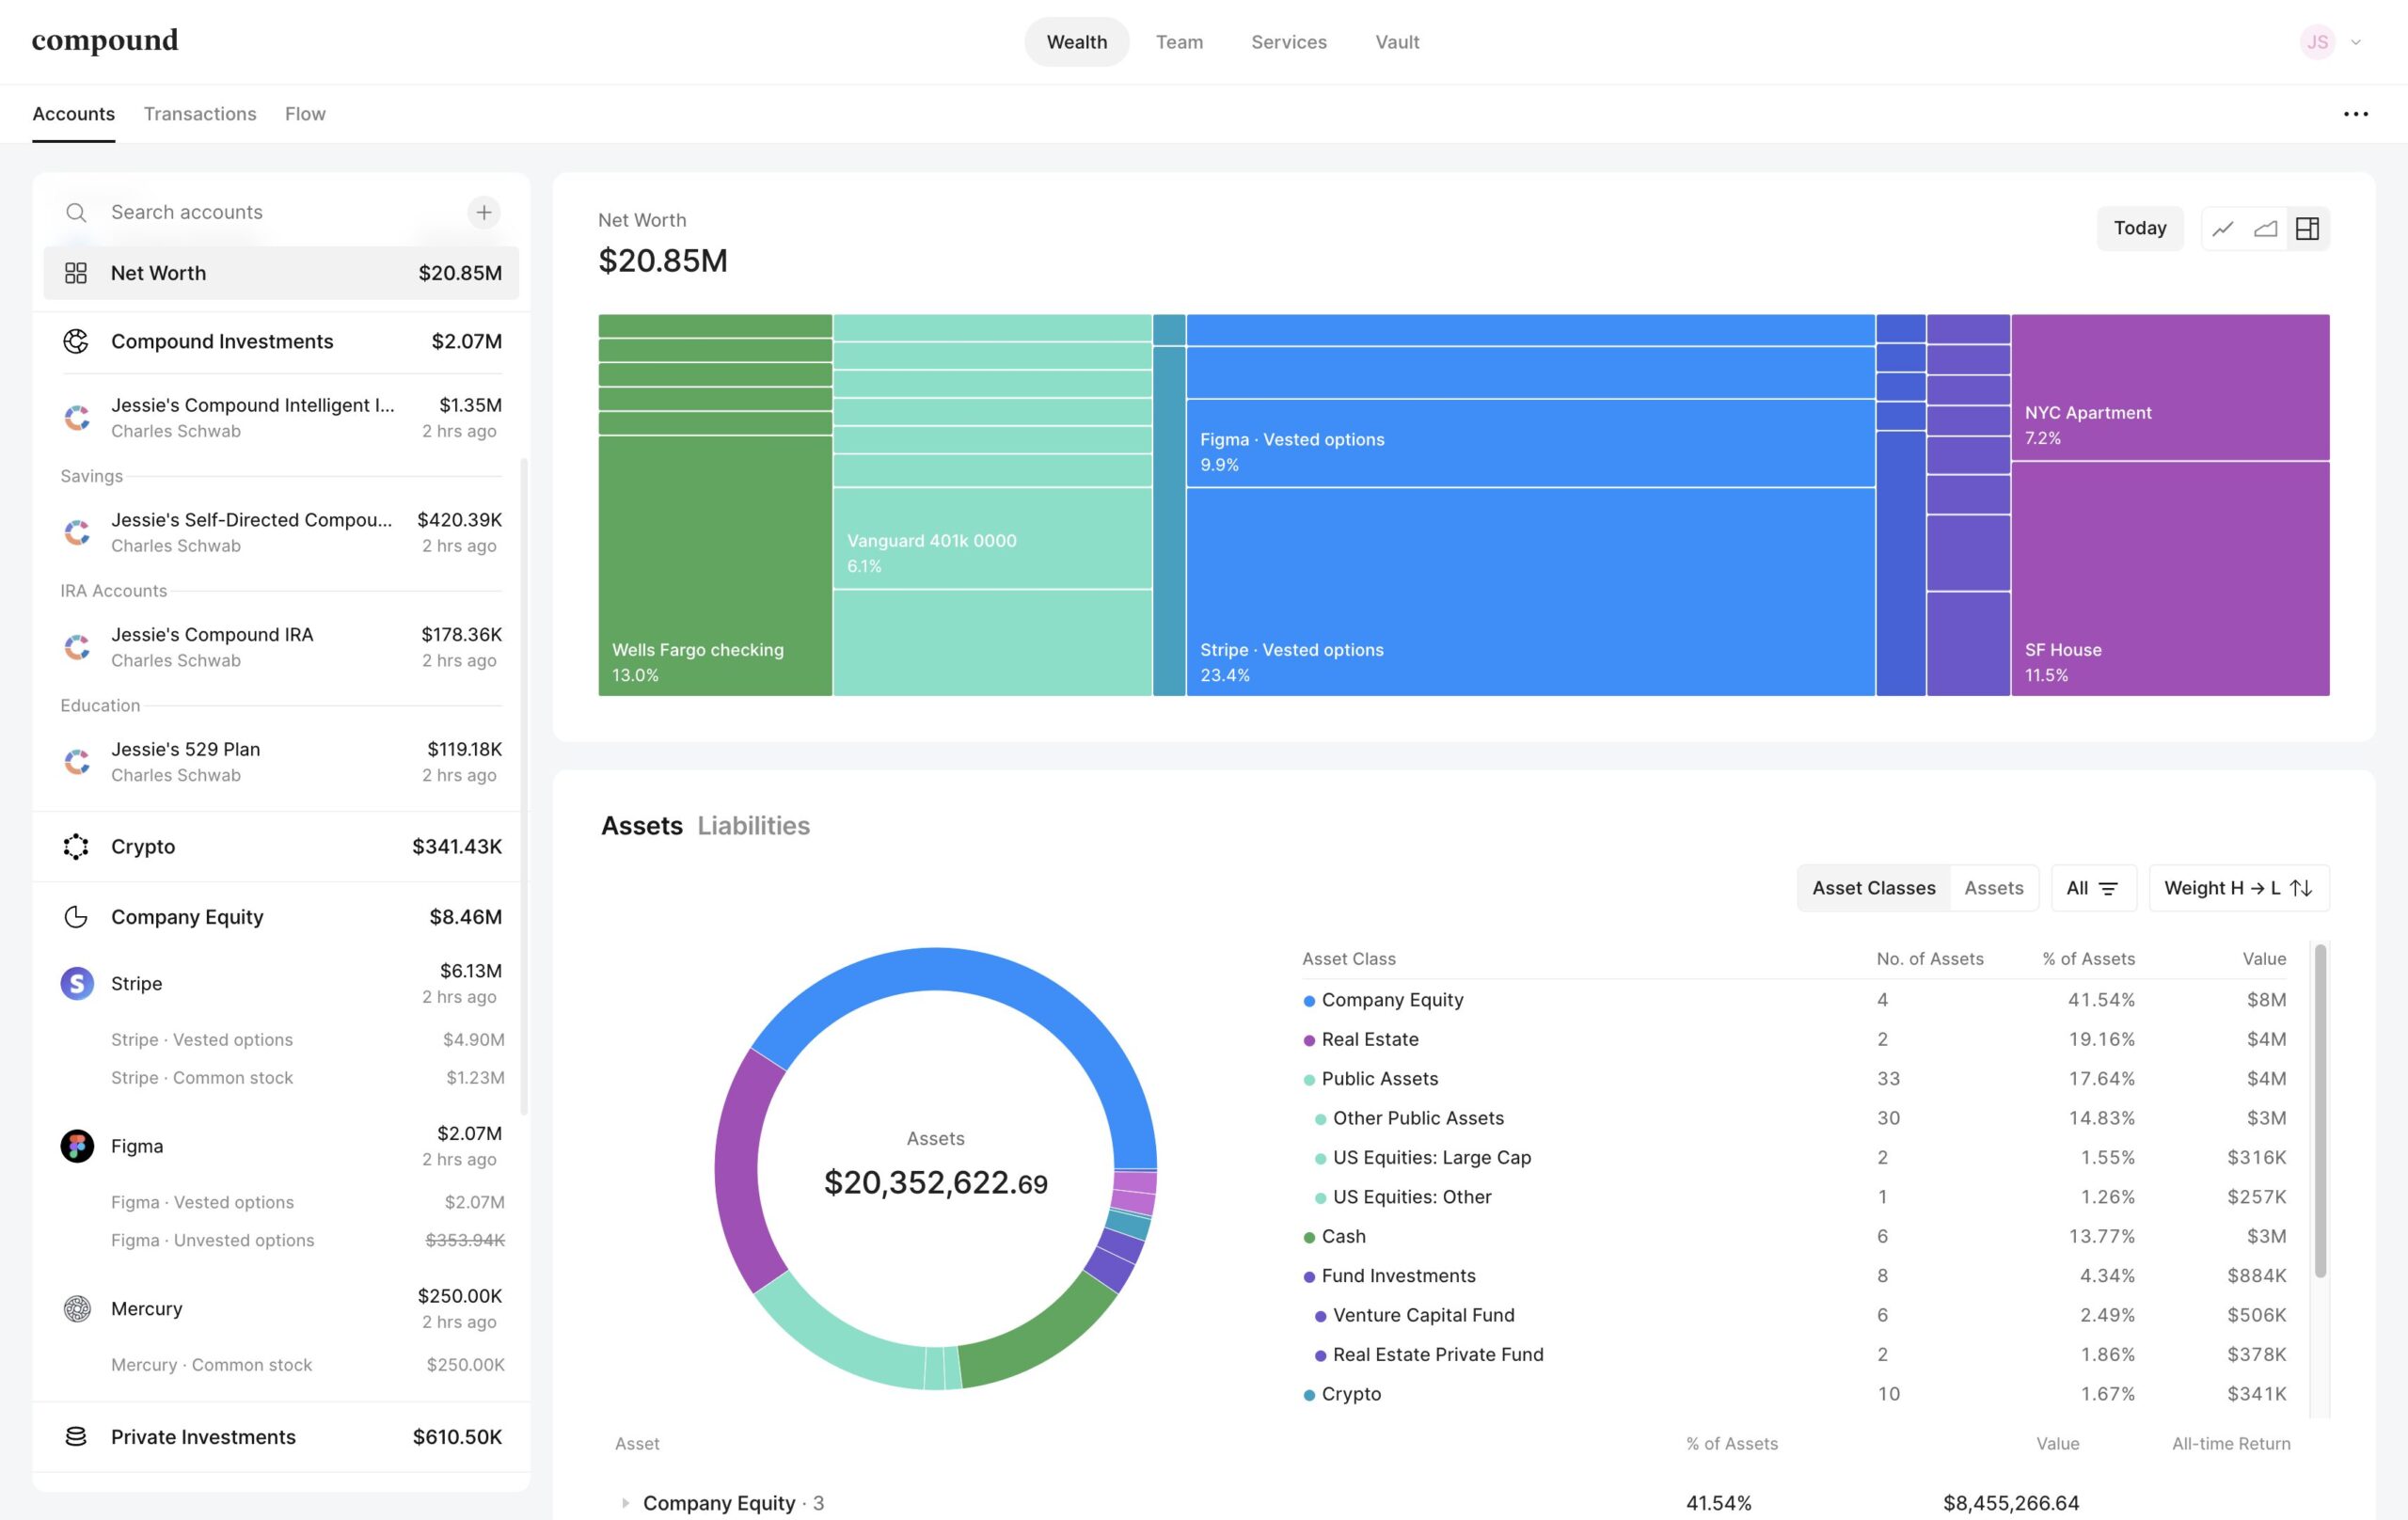Click the Net Worth grid icon
Image resolution: width=2408 pixels, height=1520 pixels.
[x=76, y=273]
